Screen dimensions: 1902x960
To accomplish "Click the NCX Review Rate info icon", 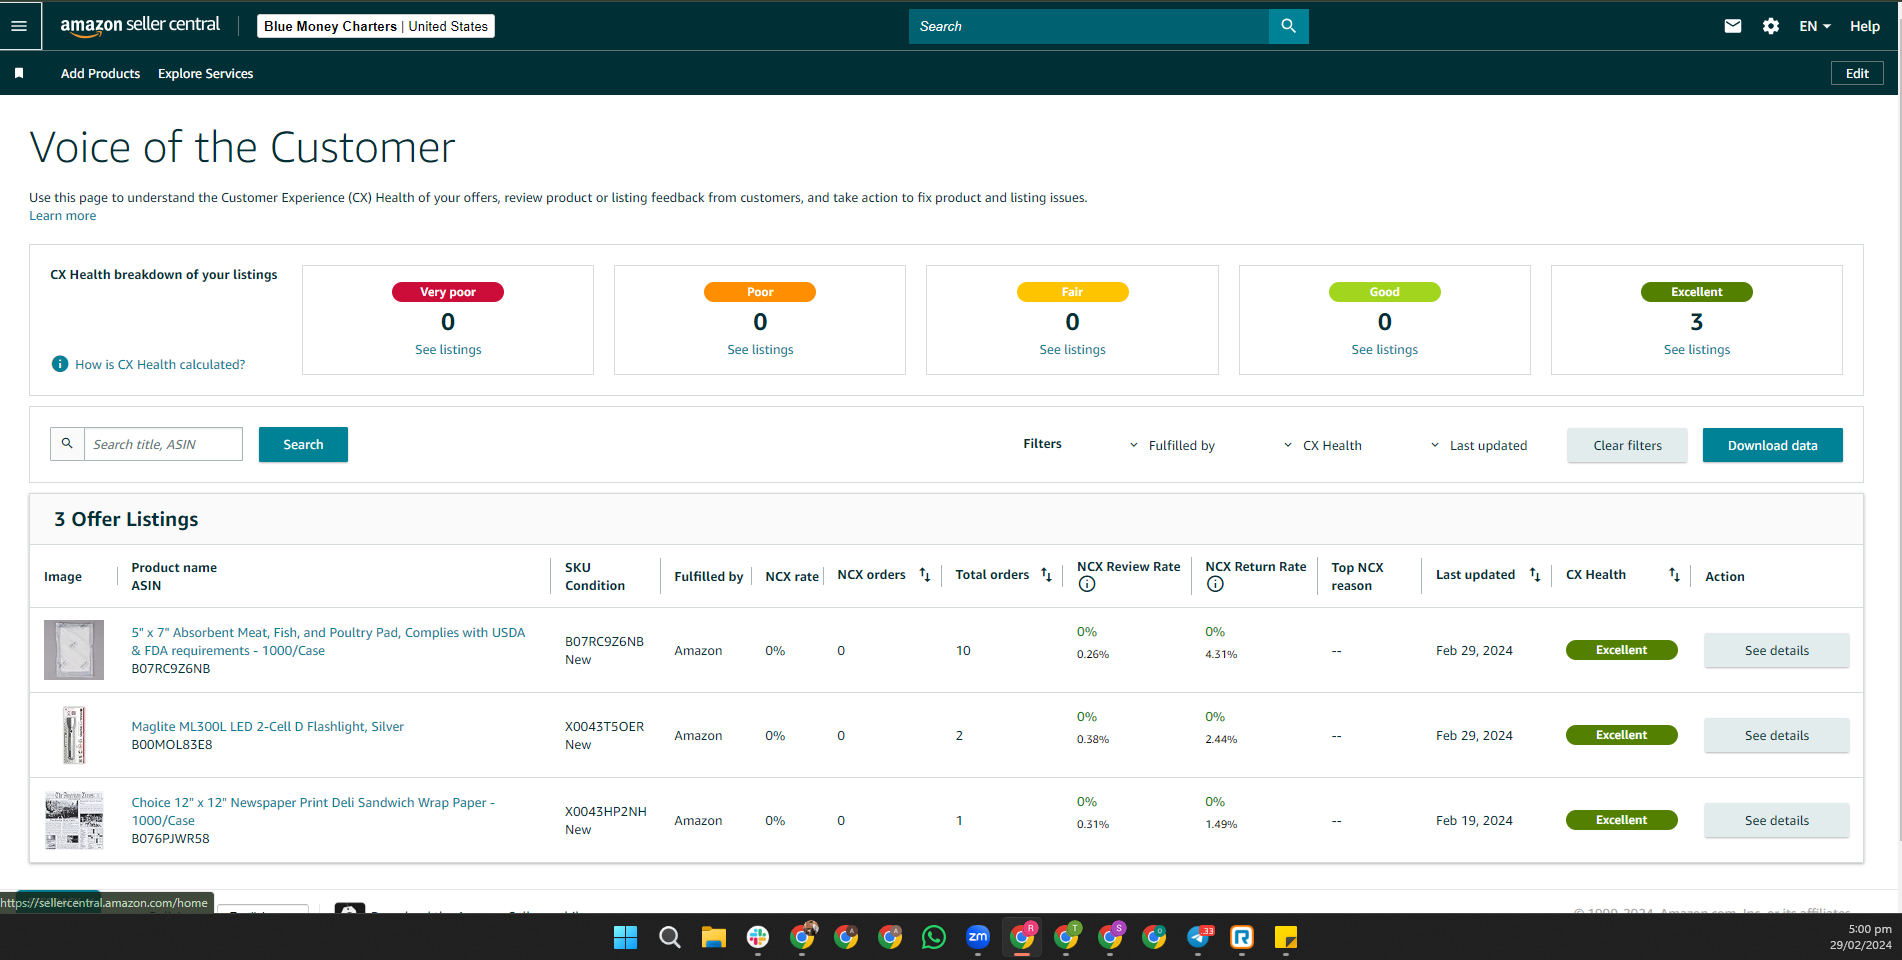I will [x=1087, y=585].
